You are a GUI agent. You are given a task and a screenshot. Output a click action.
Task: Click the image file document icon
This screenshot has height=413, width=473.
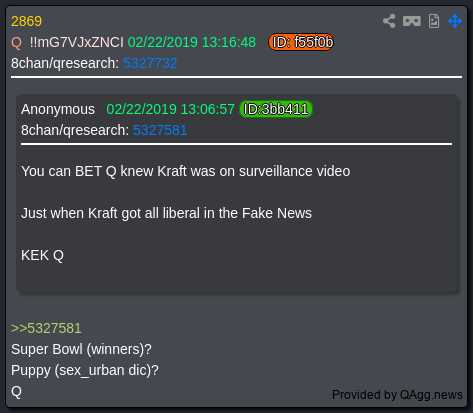tap(434, 21)
